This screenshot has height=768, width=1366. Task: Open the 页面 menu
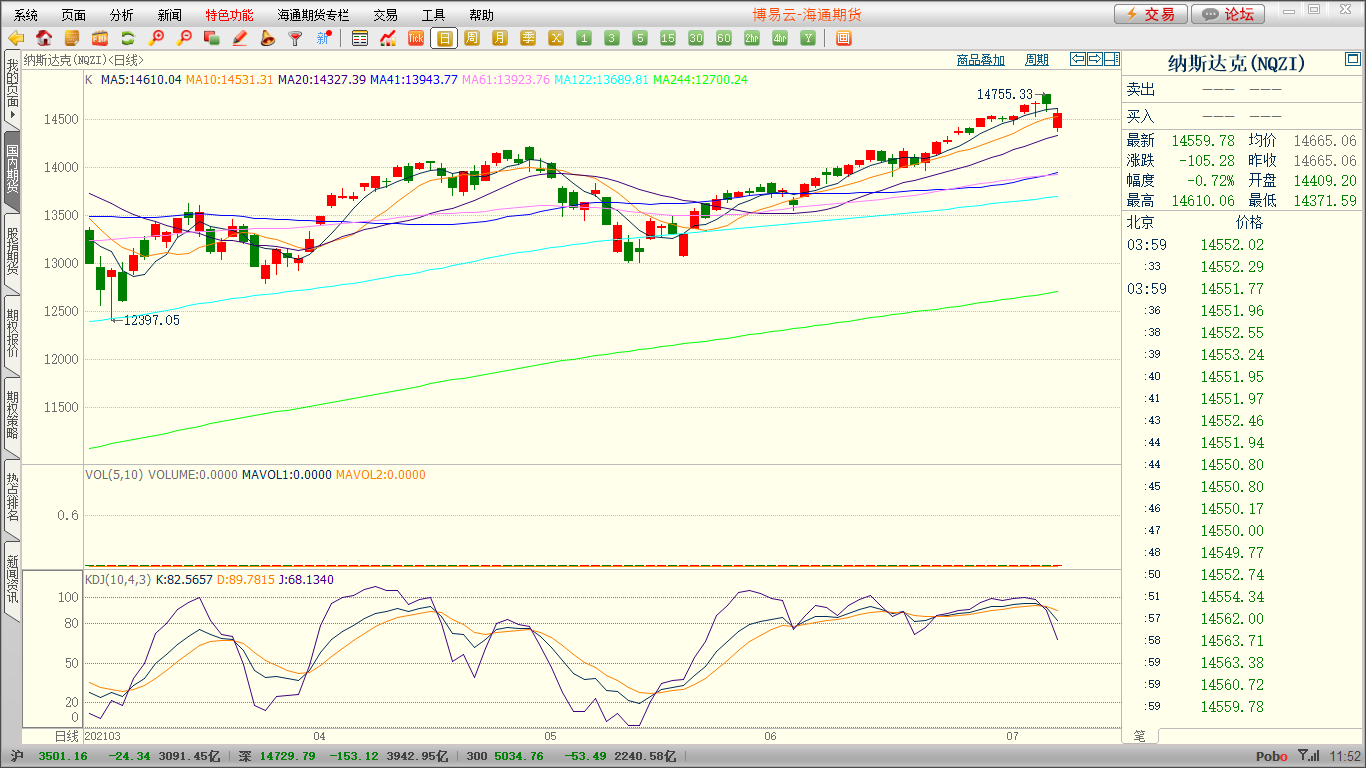tap(74, 15)
